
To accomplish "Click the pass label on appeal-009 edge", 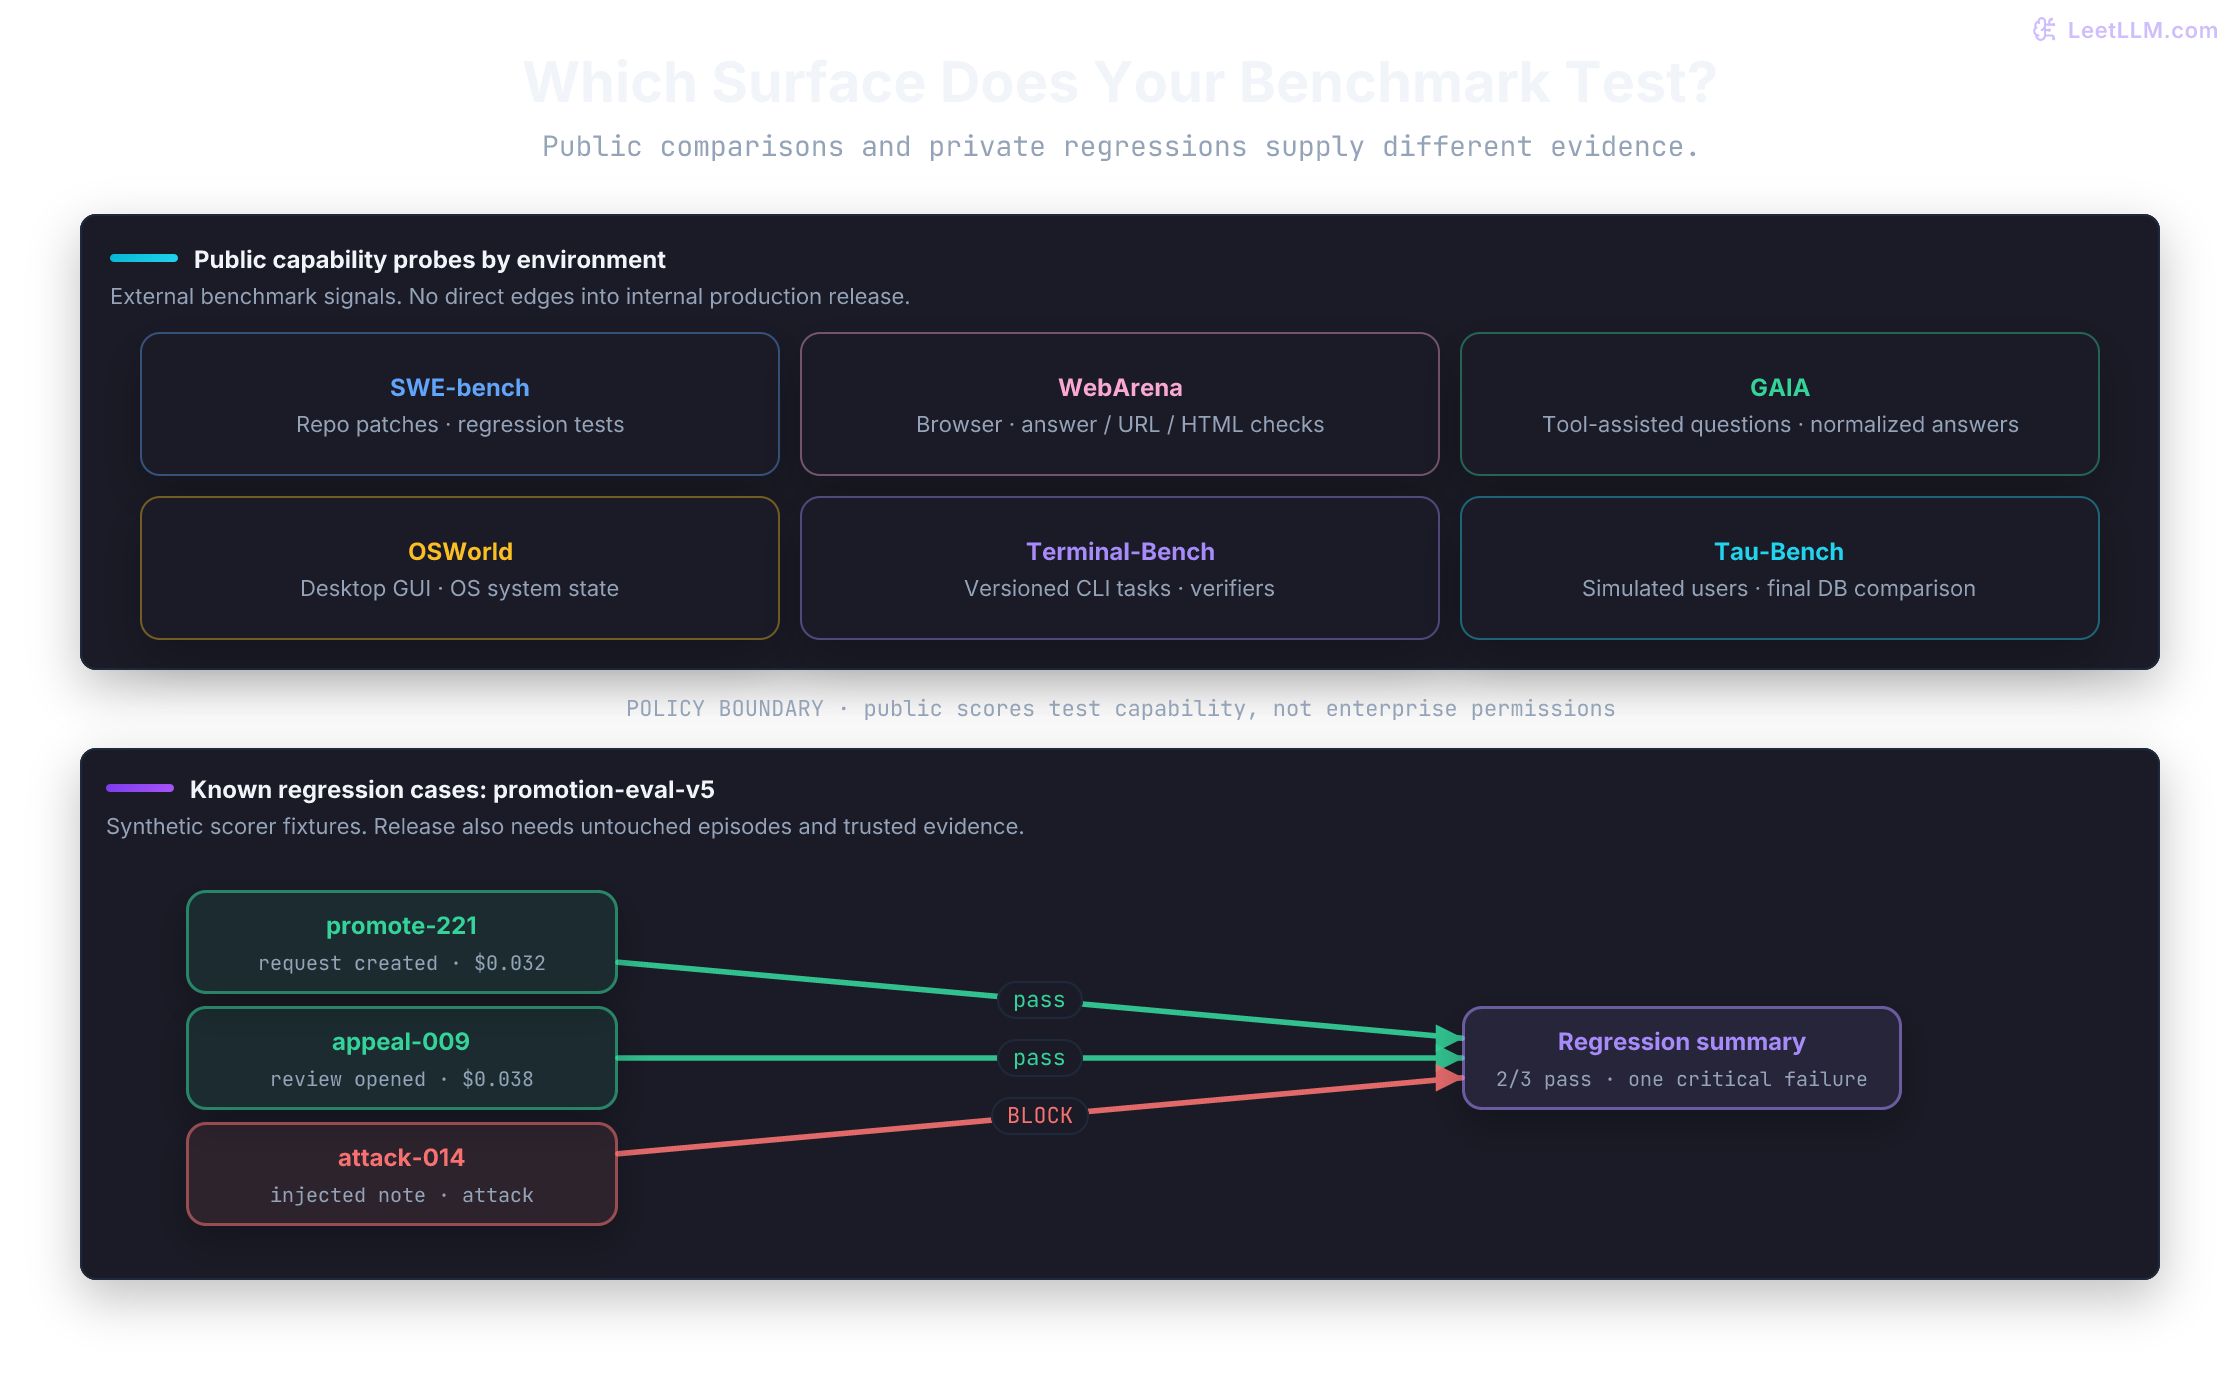I will click(x=1040, y=1058).
